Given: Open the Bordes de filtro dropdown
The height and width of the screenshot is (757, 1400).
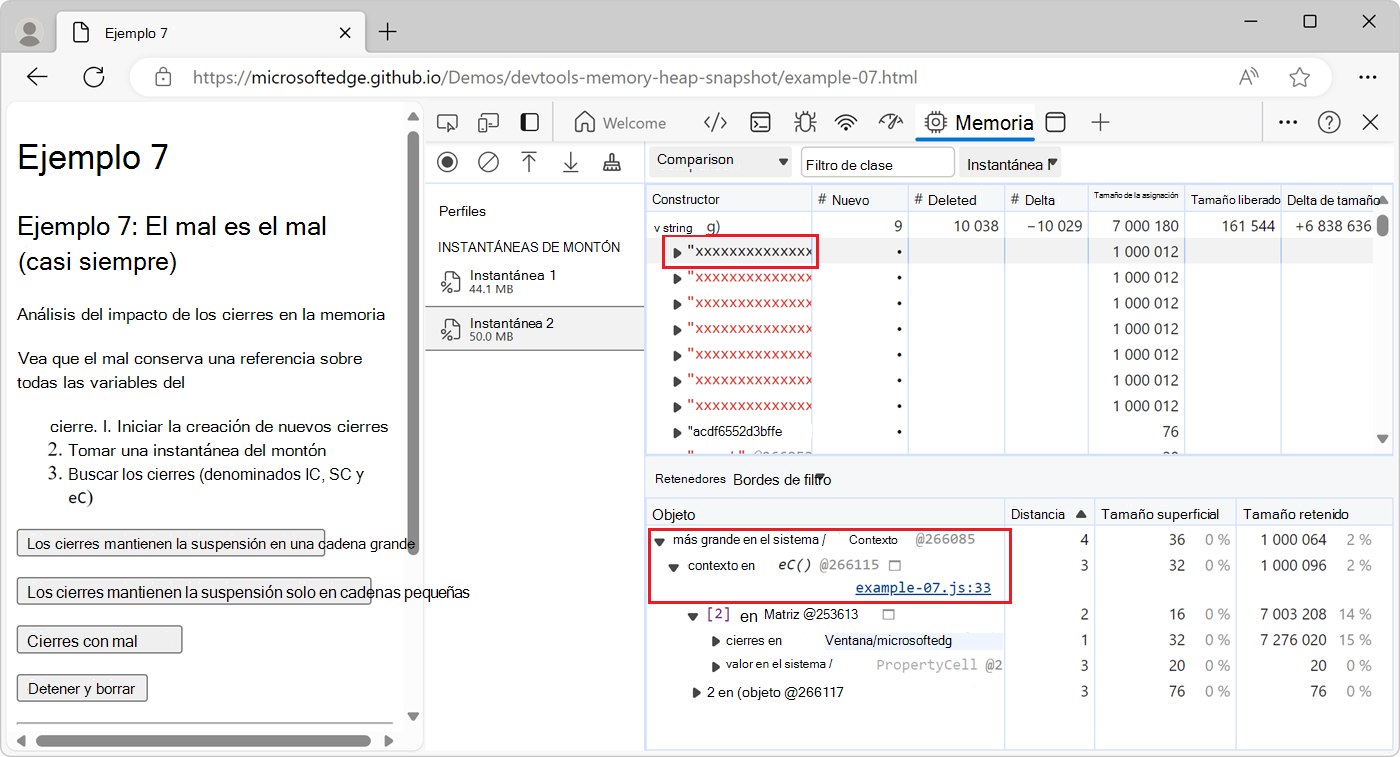Looking at the screenshot, I should coord(782,480).
